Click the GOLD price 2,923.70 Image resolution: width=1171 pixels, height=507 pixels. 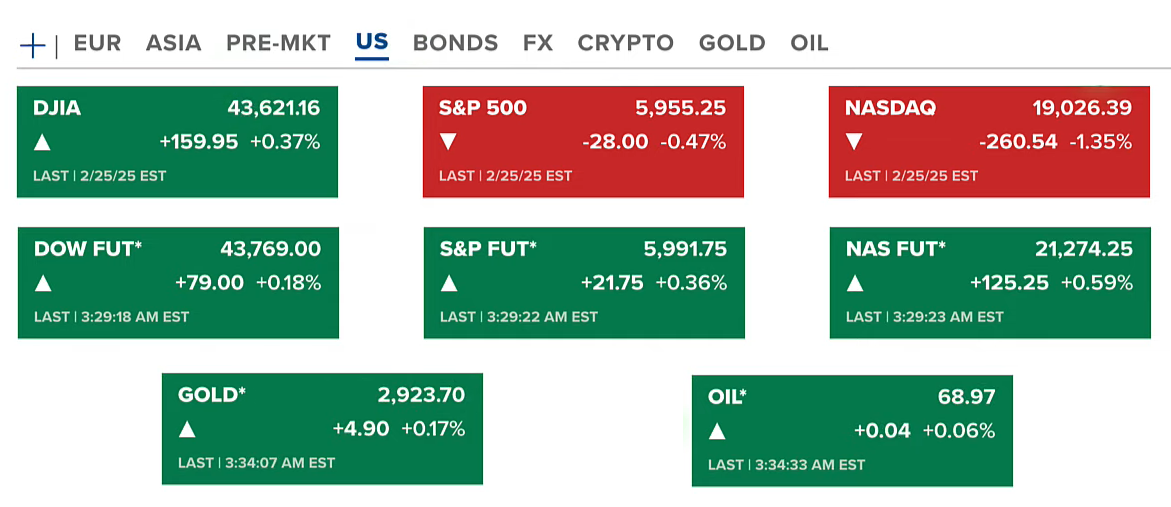click(421, 395)
